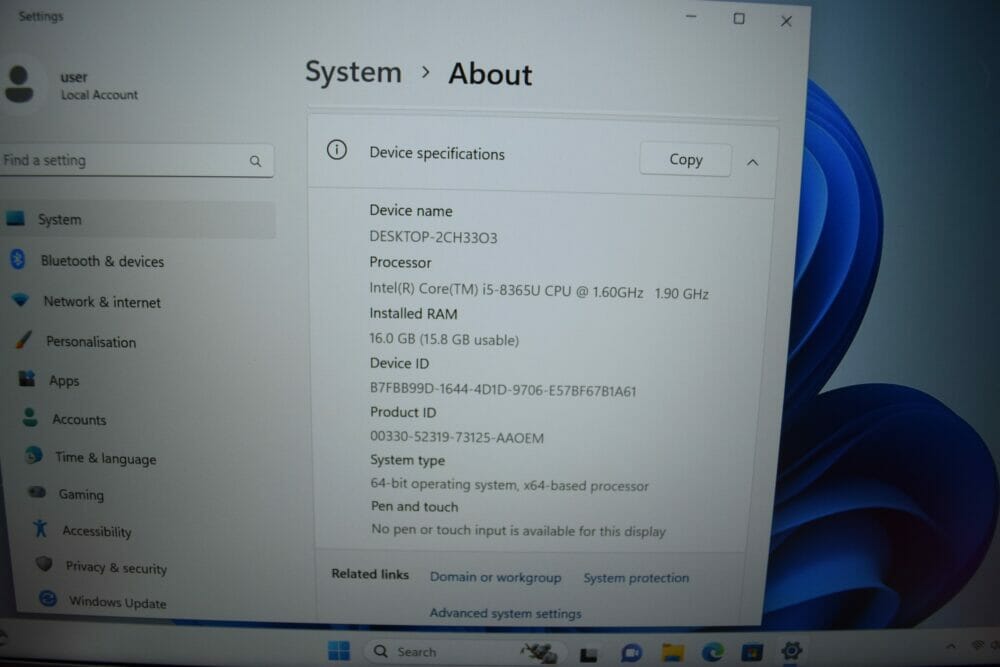Image resolution: width=1000 pixels, height=667 pixels.
Task: Close the Settings window
Action: pyautogui.click(x=786, y=22)
